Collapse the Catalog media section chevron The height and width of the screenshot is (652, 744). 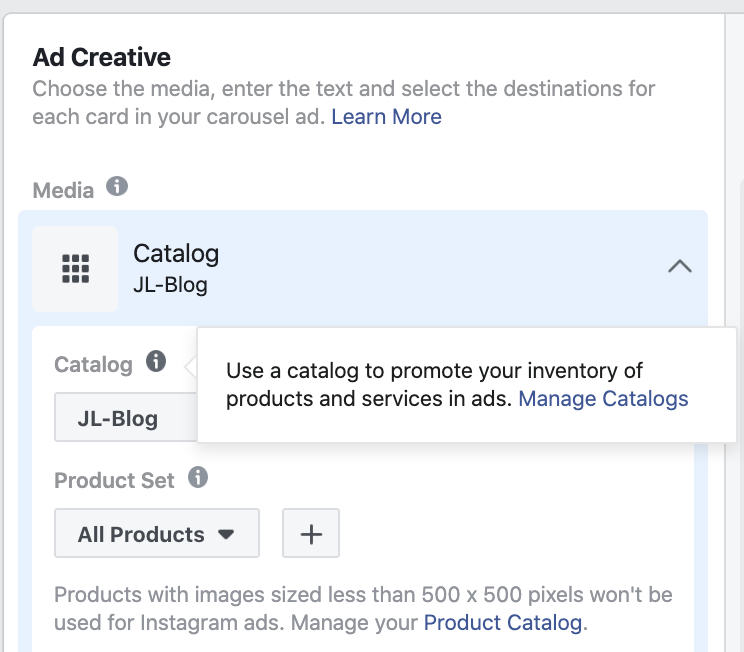pyautogui.click(x=679, y=266)
